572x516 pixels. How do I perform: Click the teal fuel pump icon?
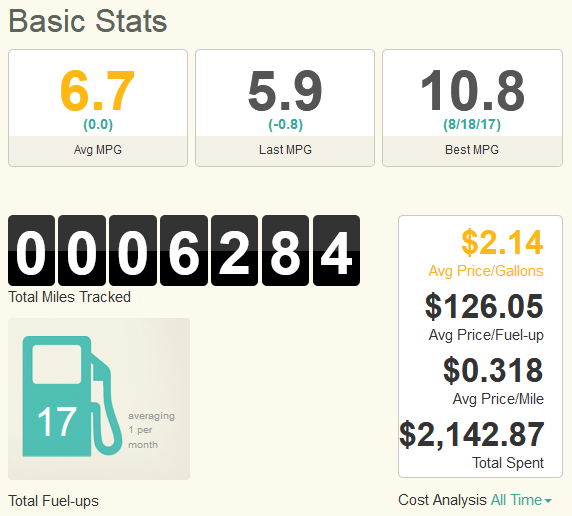(72, 396)
